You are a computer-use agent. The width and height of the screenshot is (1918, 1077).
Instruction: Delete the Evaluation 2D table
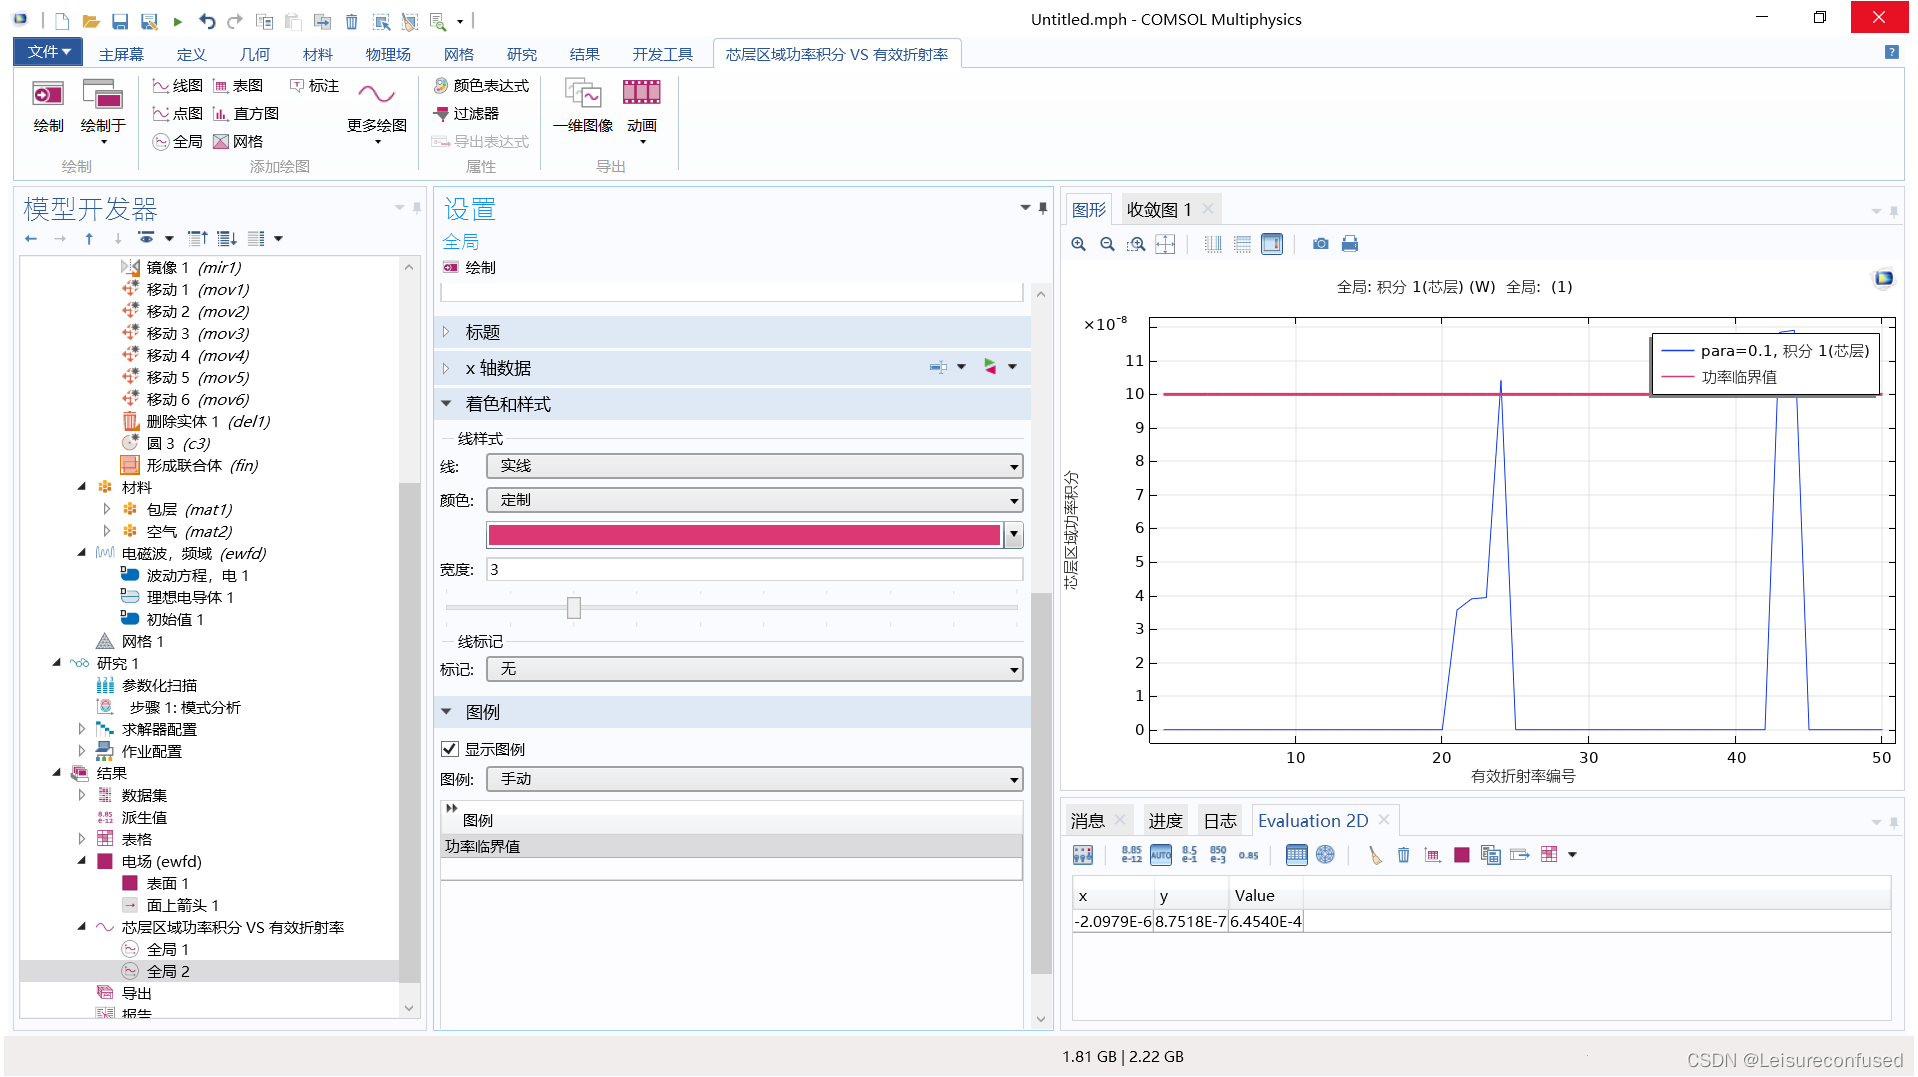click(1404, 855)
